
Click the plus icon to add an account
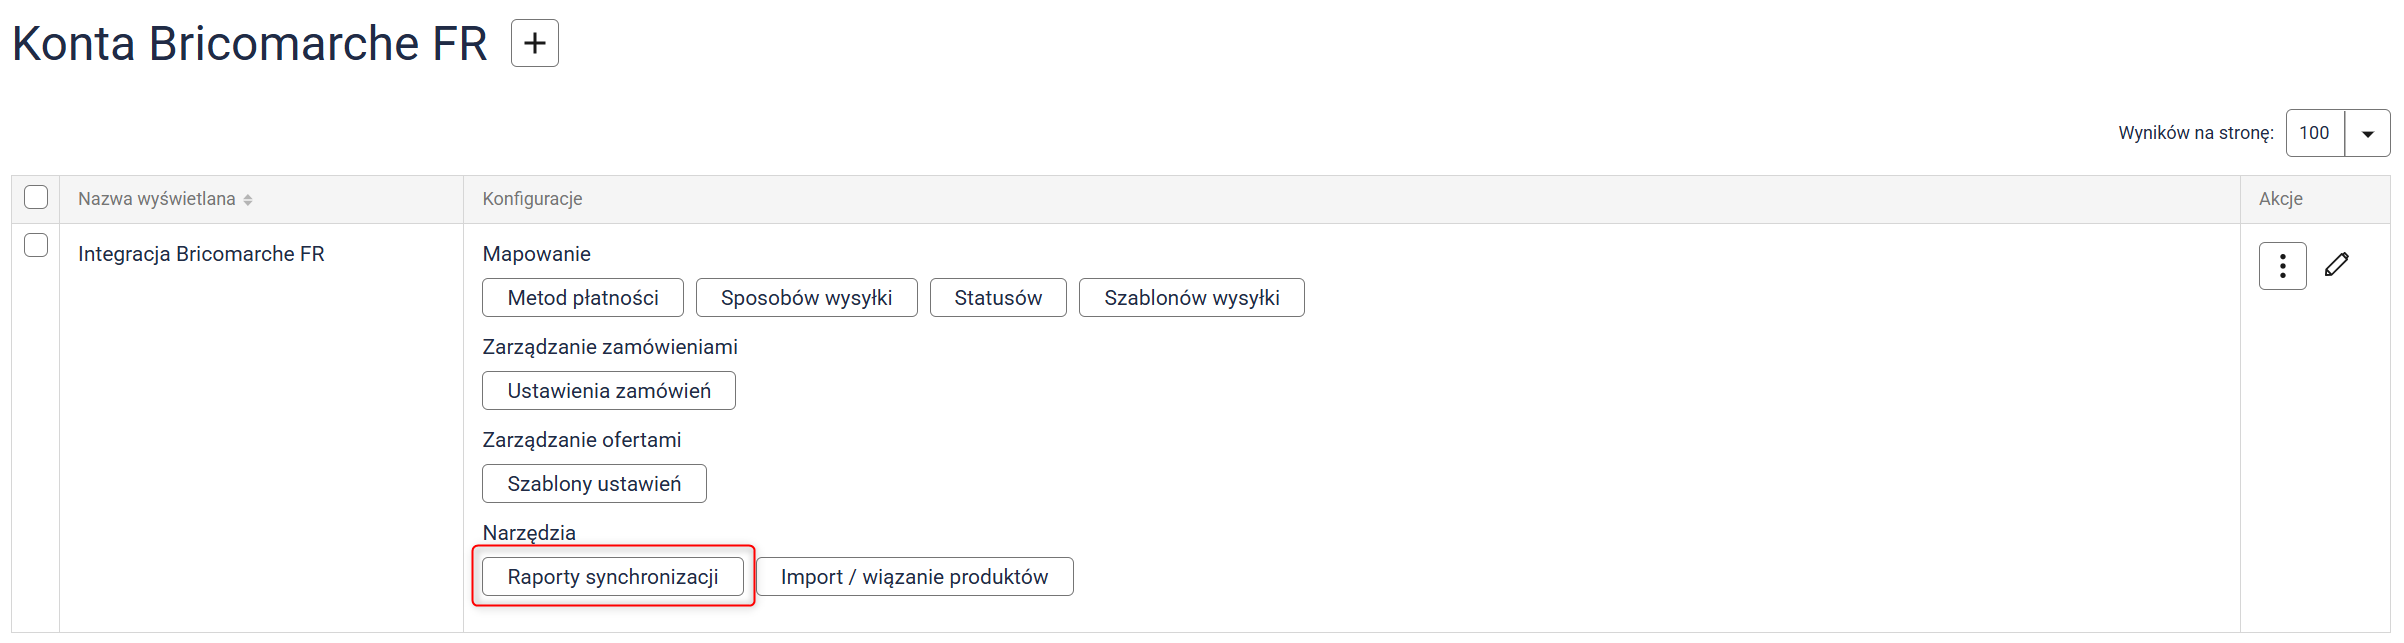click(x=534, y=43)
